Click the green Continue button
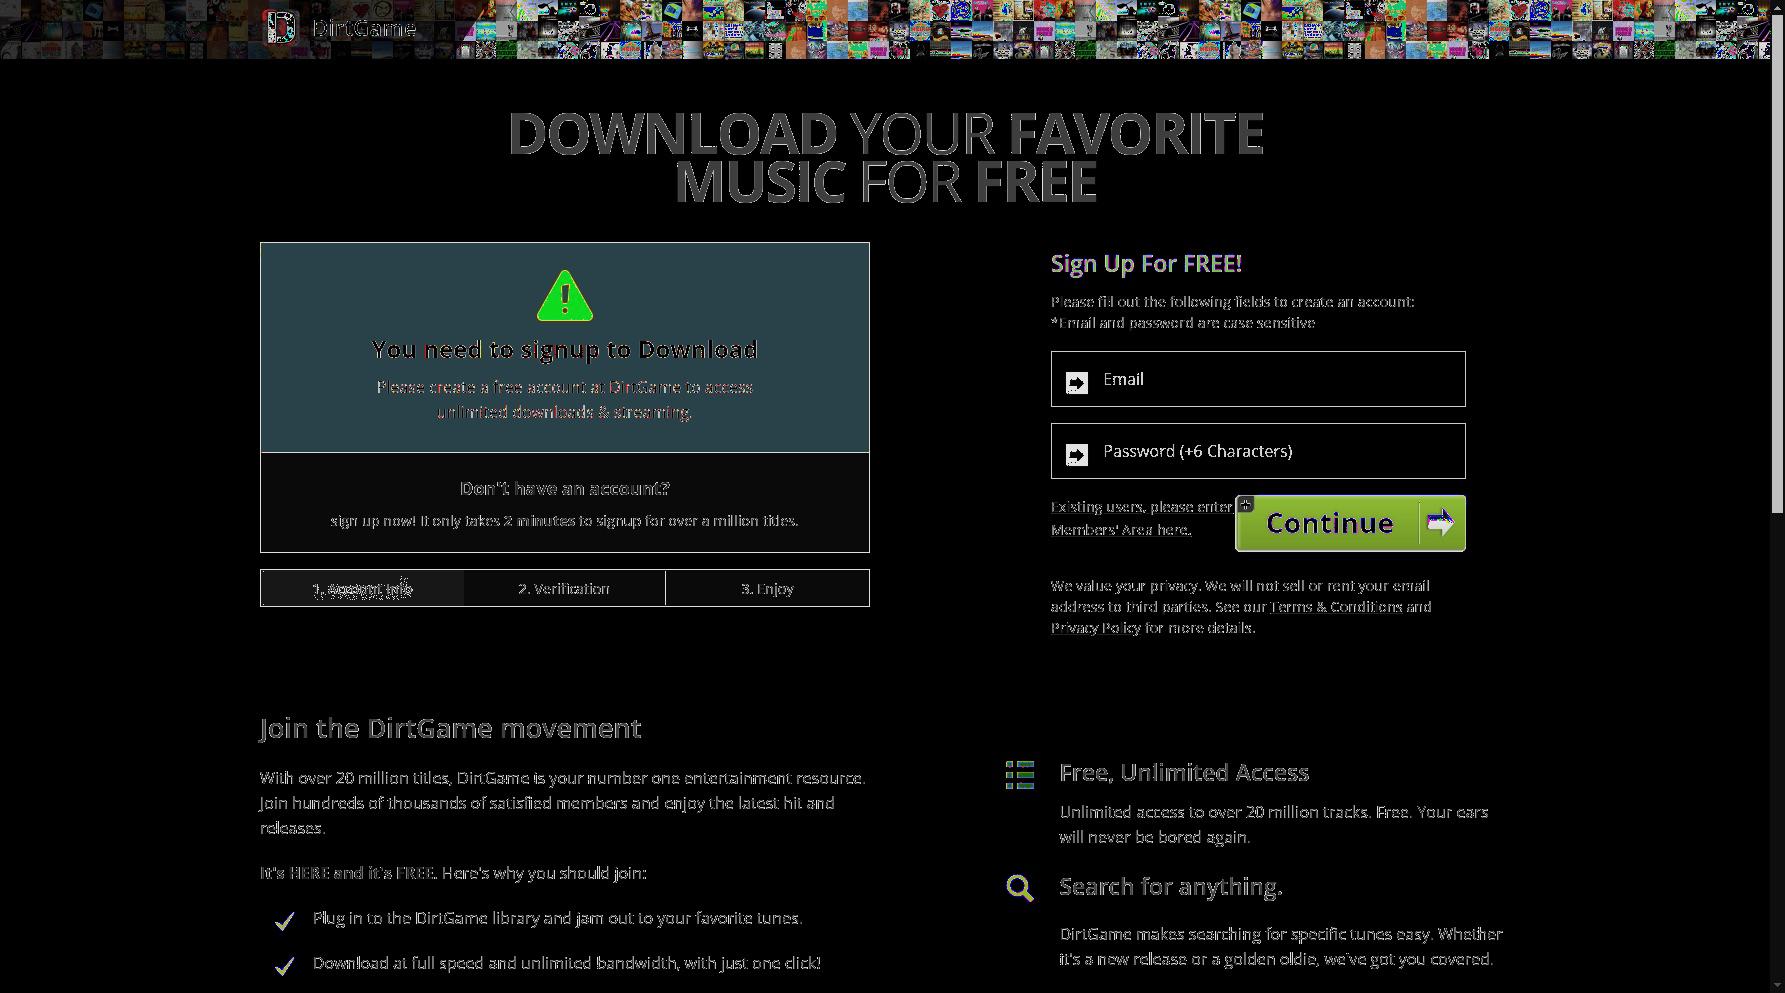The width and height of the screenshot is (1785, 993). (1350, 523)
